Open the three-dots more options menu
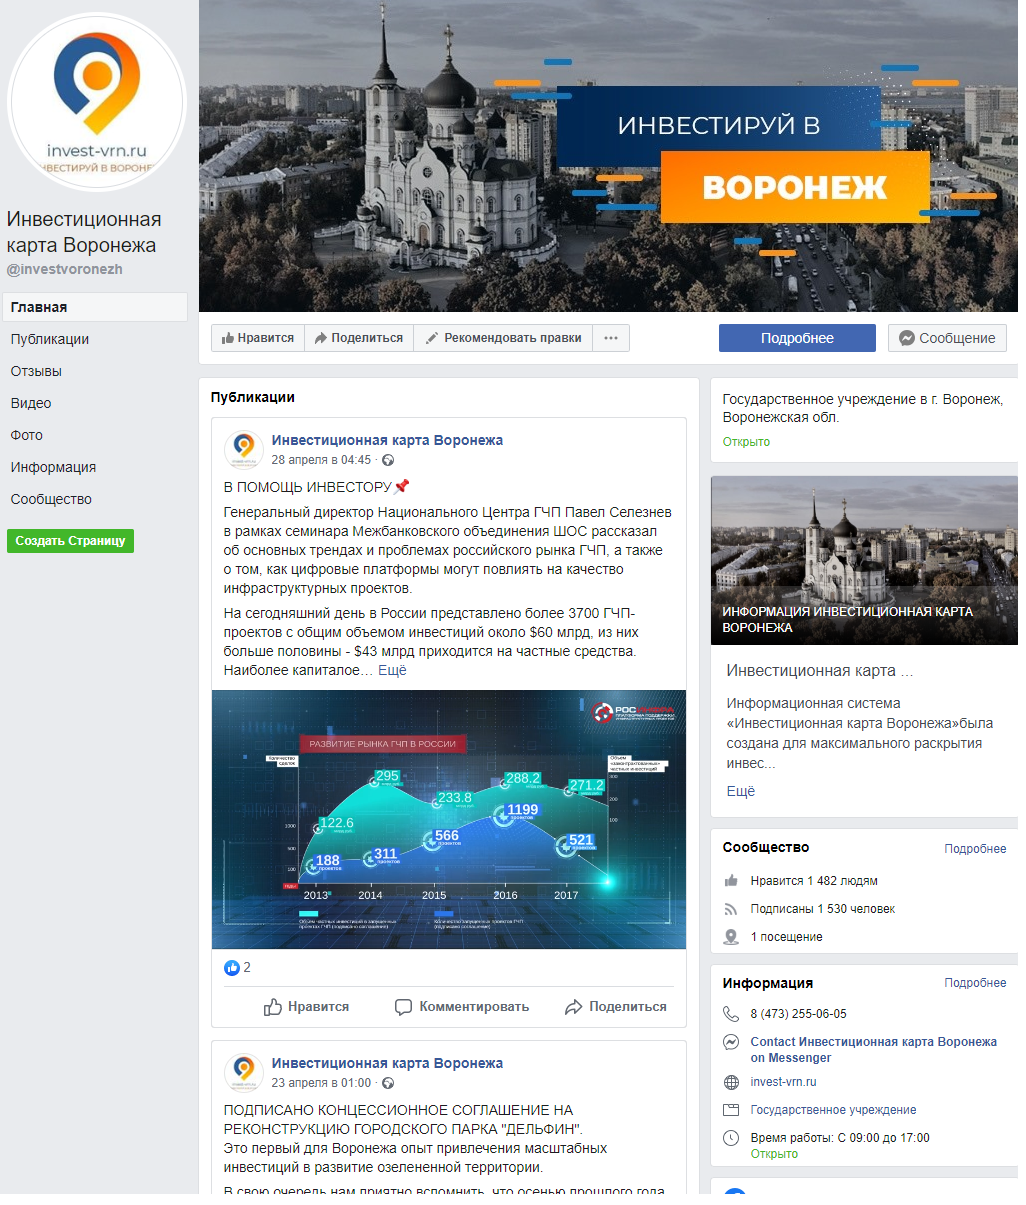This screenshot has width=1026, height=1205. pyautogui.click(x=611, y=338)
